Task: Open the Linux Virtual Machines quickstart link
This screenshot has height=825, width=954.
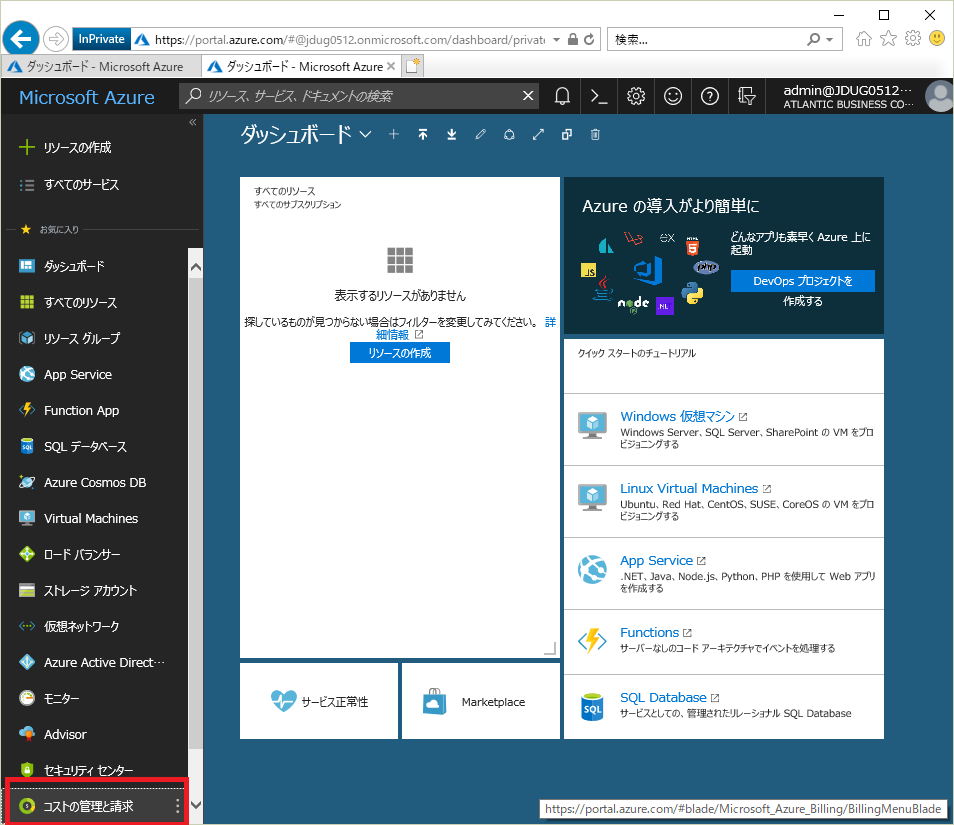Action: (689, 489)
